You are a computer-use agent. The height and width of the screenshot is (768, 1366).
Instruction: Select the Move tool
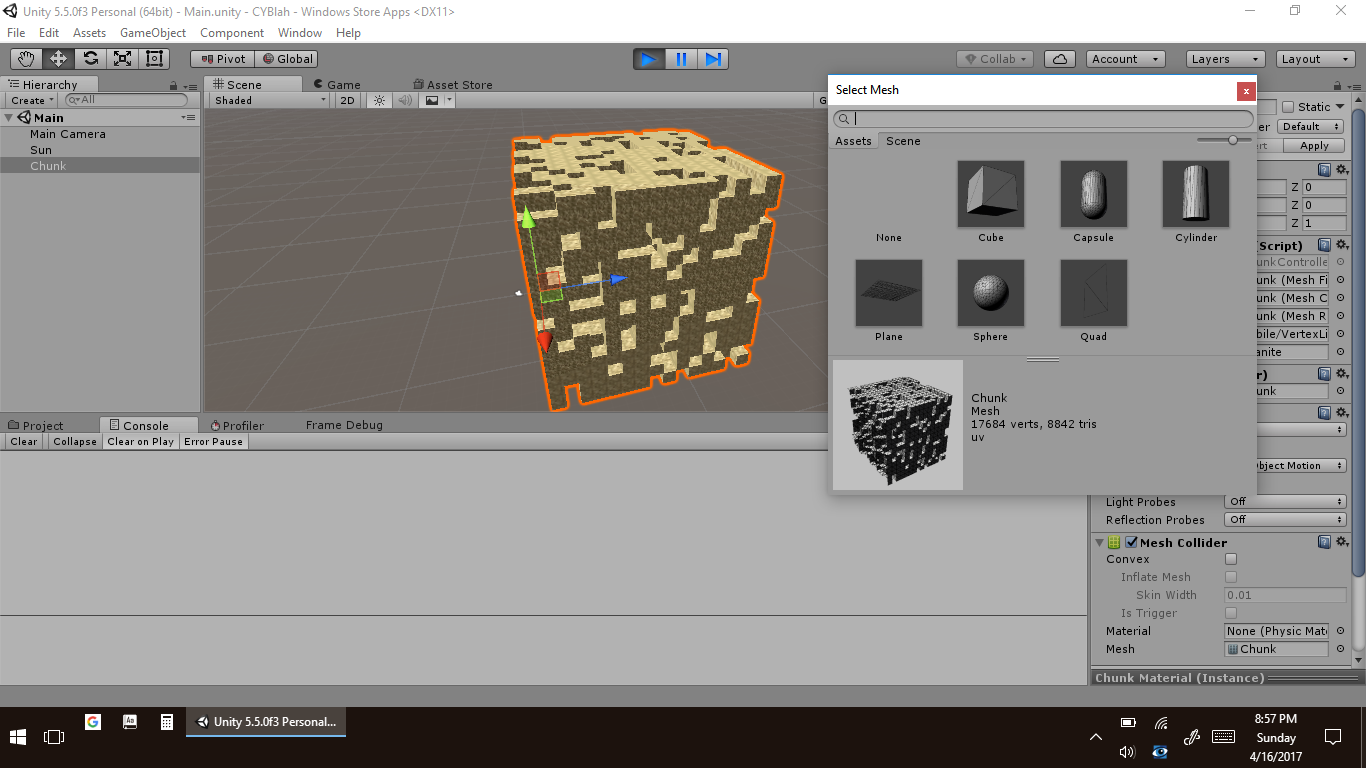tap(58, 59)
